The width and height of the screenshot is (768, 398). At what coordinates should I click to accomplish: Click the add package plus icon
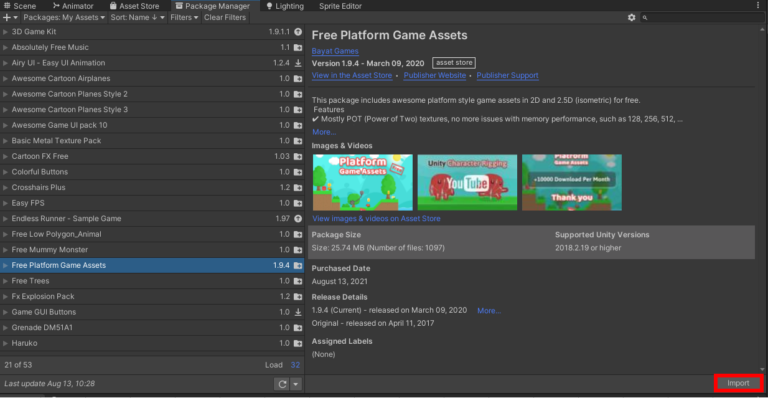coord(7,17)
